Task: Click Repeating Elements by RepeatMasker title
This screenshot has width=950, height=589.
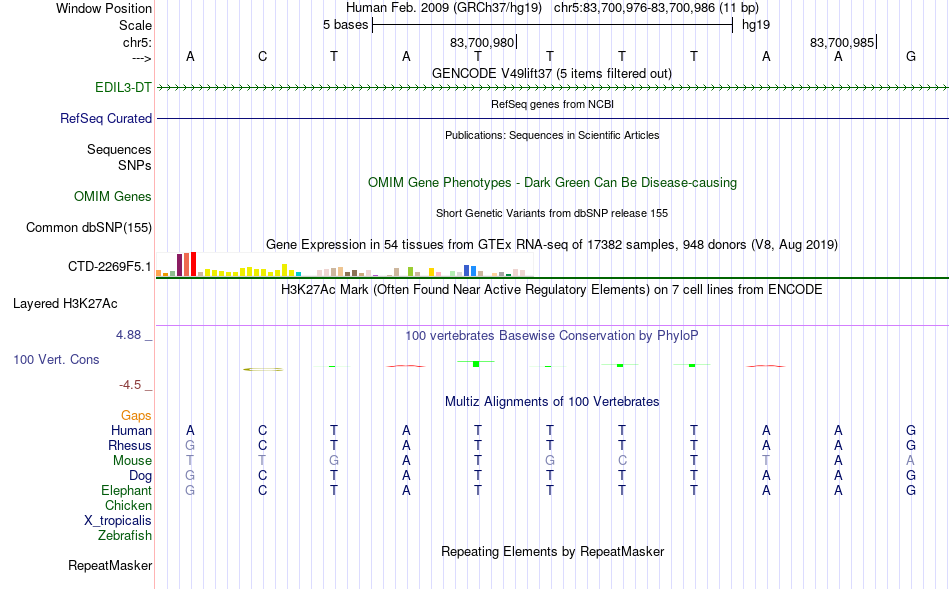Action: pyautogui.click(x=553, y=551)
